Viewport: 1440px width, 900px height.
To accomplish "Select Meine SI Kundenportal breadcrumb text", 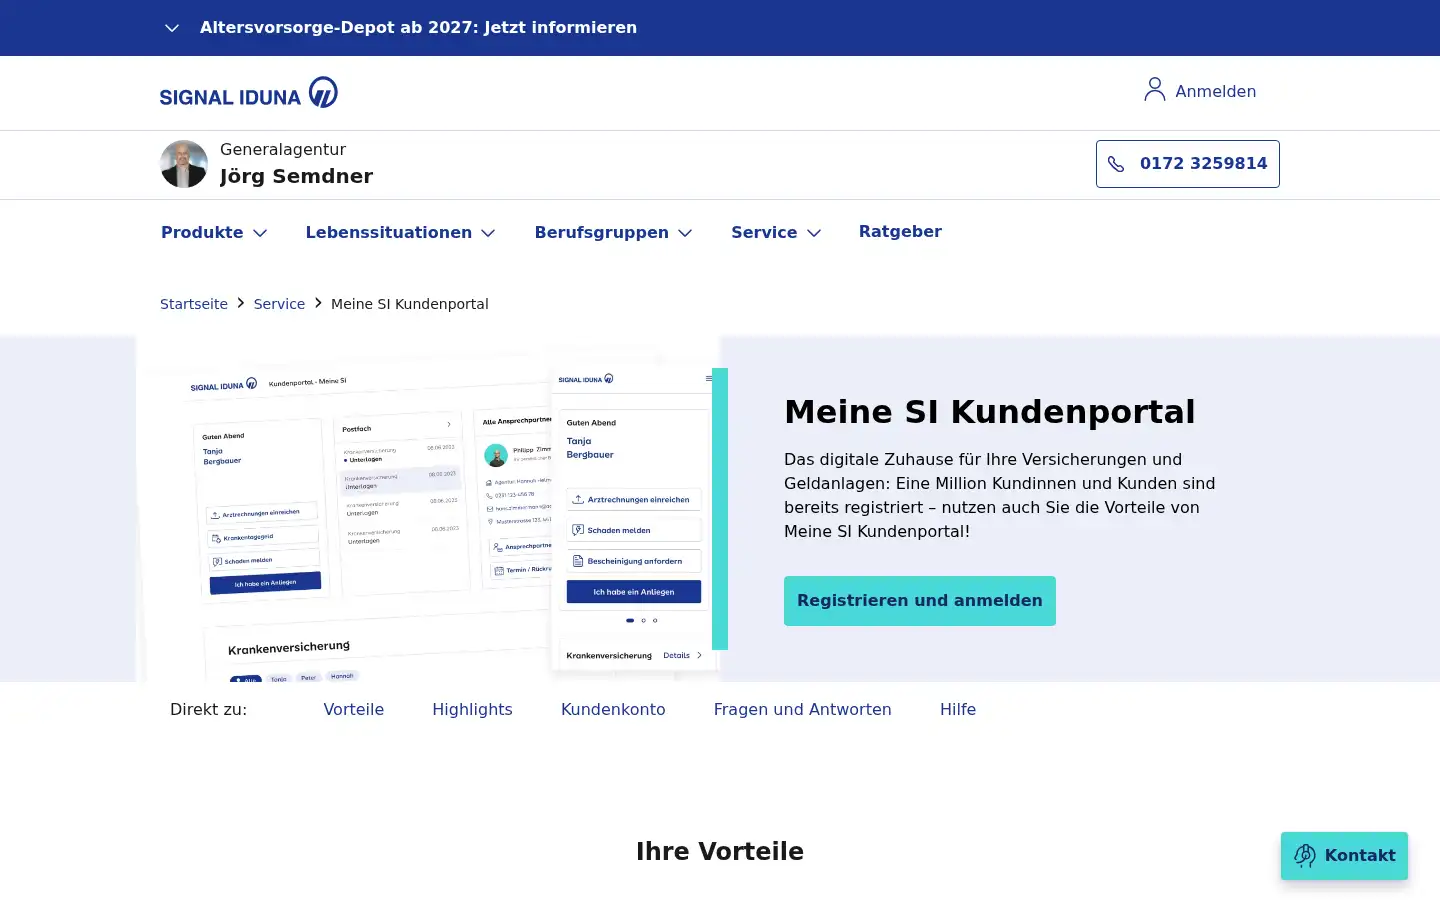I will (x=410, y=304).
